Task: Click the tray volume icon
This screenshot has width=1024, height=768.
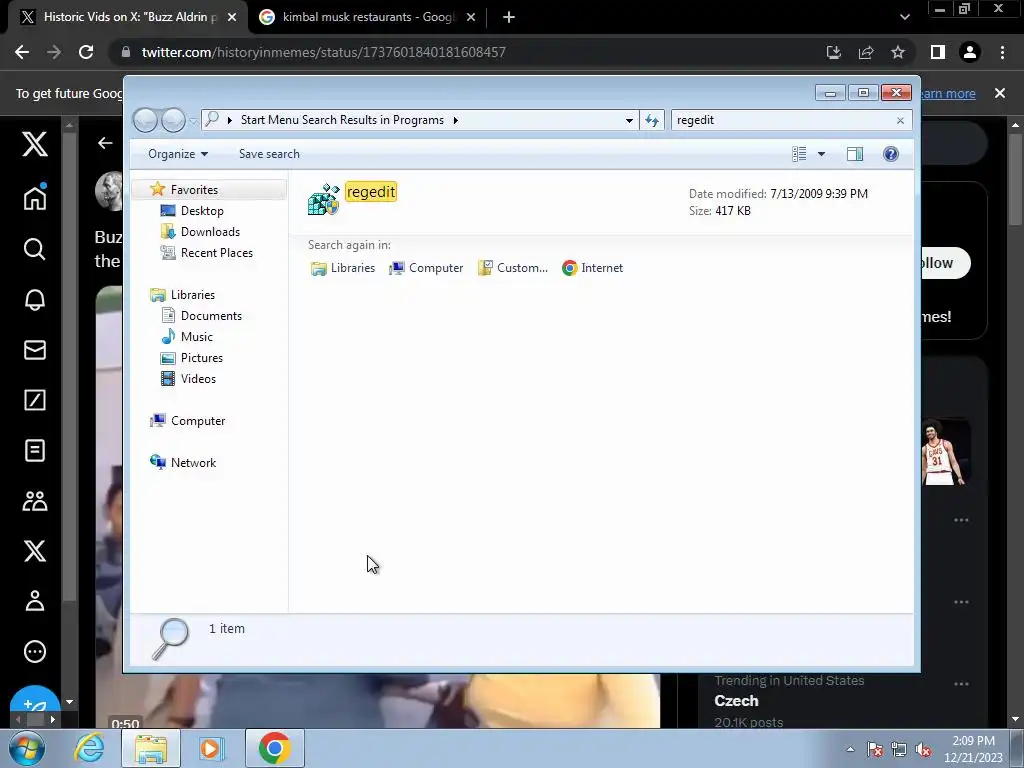Action: [x=923, y=750]
